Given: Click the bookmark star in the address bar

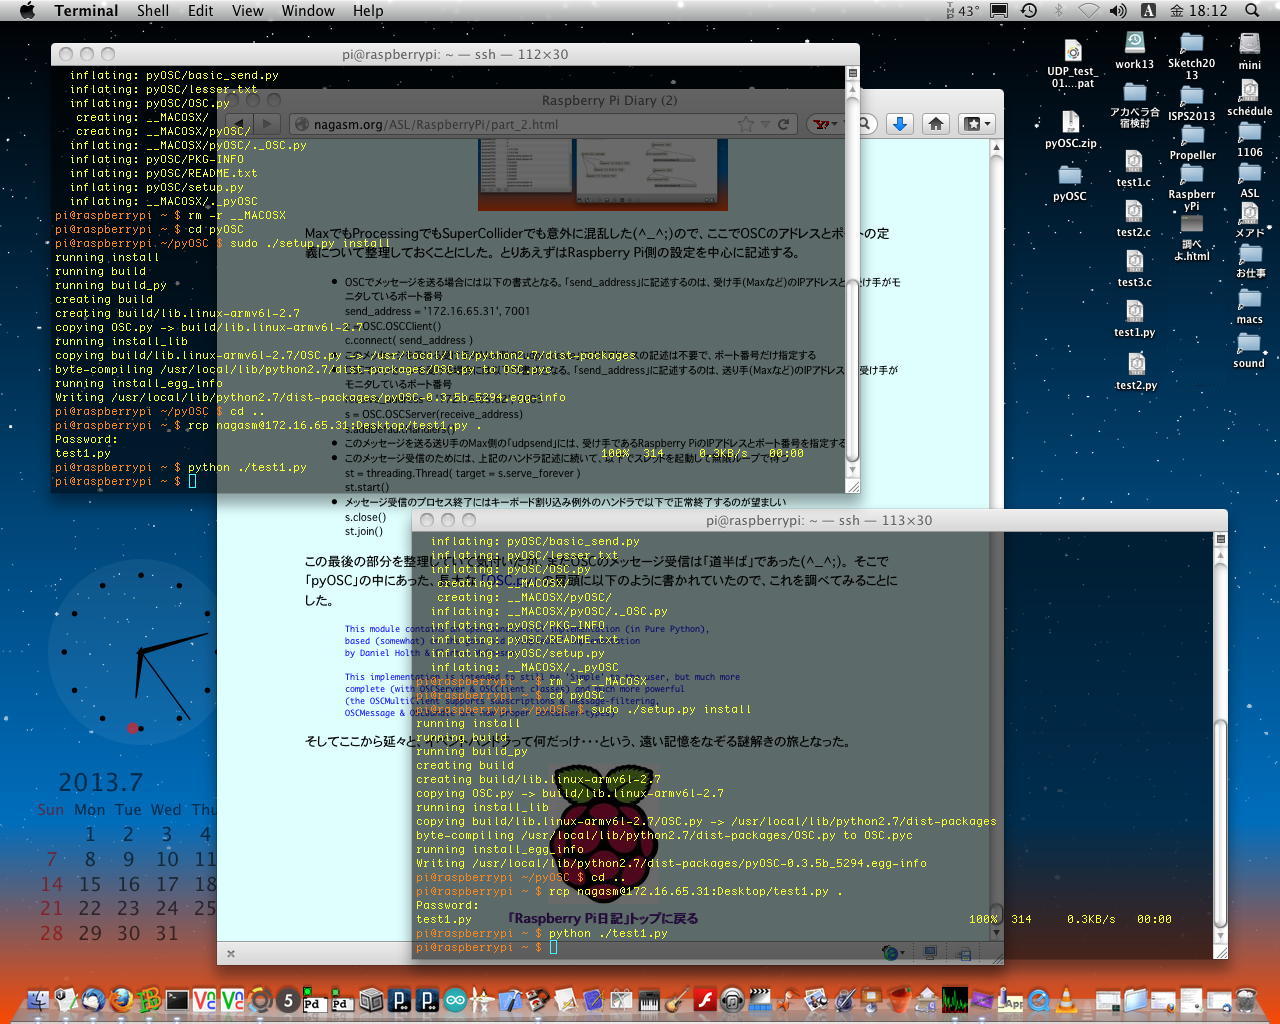Looking at the screenshot, I should point(745,125).
